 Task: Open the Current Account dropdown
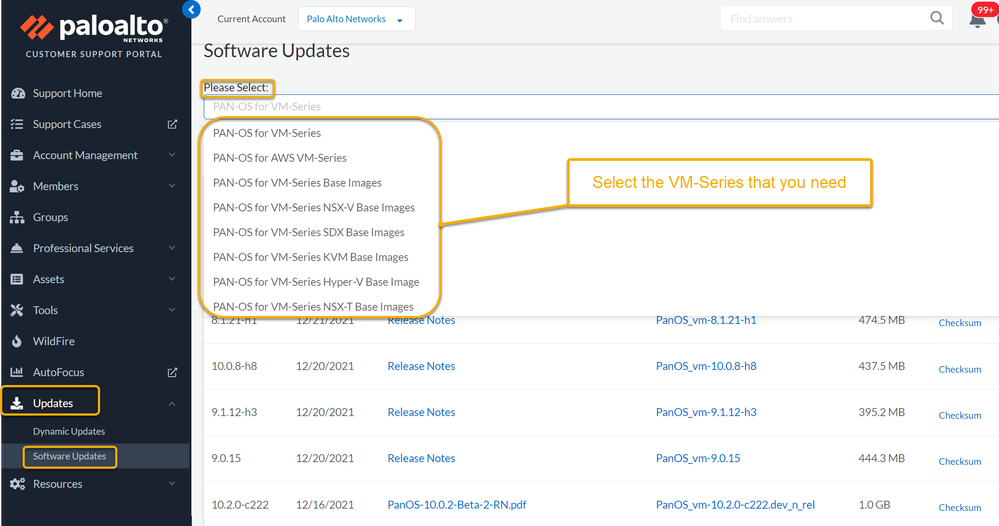click(x=356, y=19)
